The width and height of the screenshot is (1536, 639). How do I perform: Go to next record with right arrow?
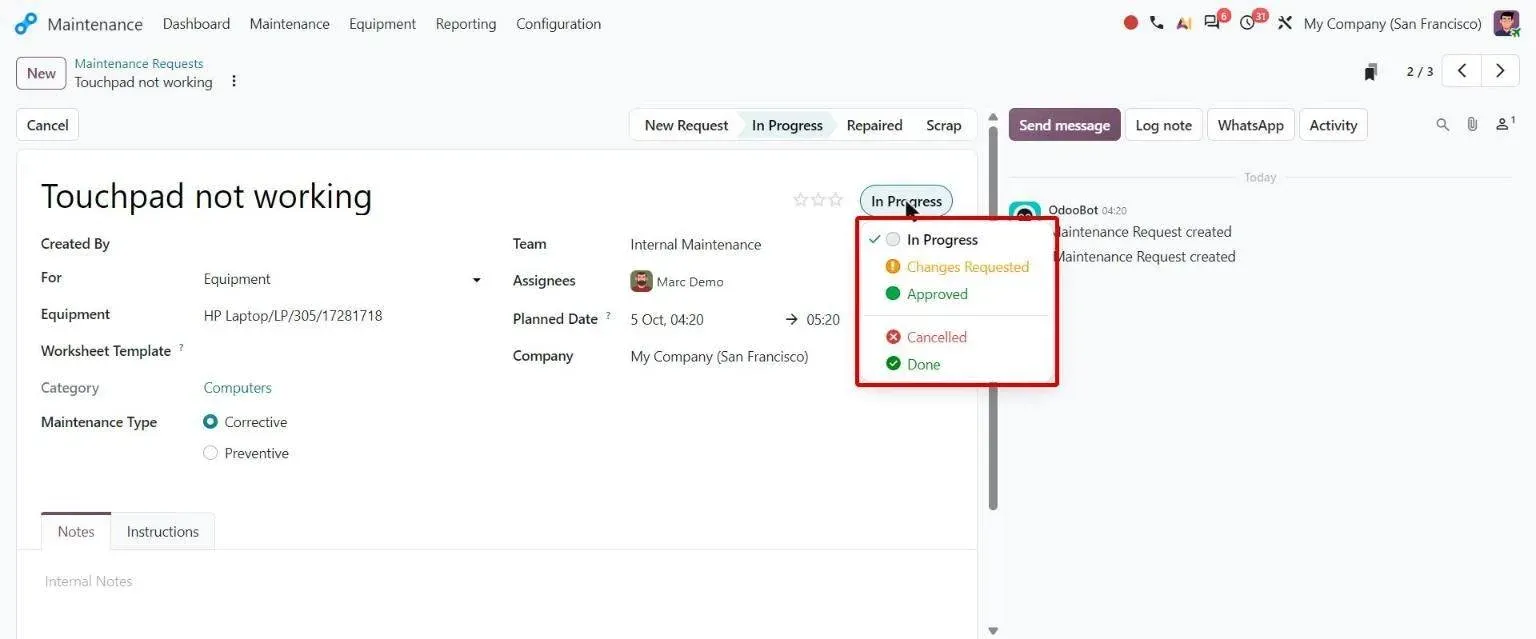(1500, 71)
